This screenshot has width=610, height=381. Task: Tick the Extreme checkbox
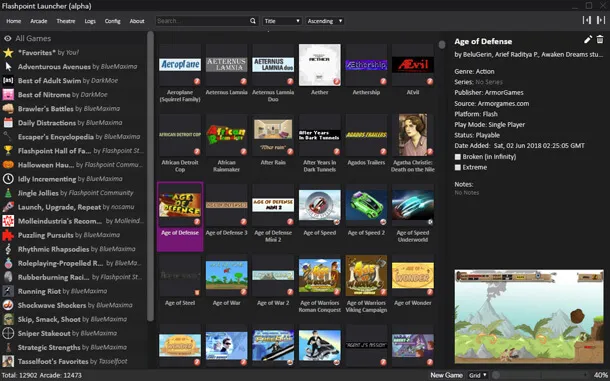tap(458, 167)
